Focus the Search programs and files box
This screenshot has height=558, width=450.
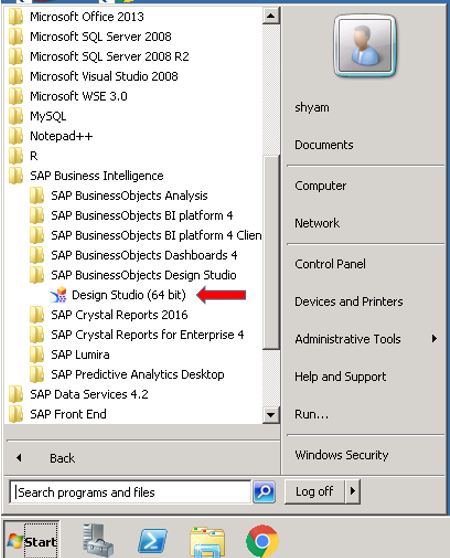point(130,492)
